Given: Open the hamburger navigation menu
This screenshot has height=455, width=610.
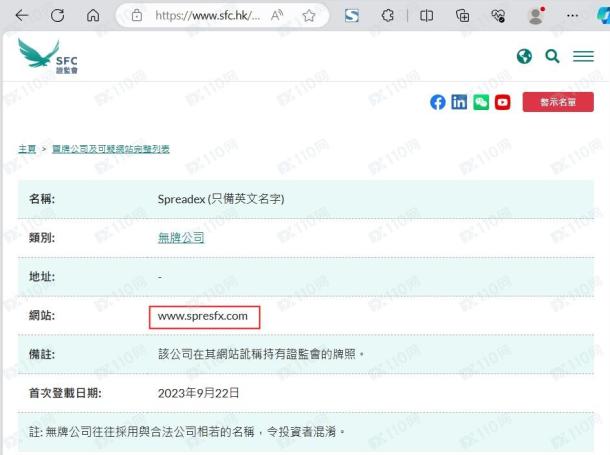Looking at the screenshot, I should click(583, 56).
